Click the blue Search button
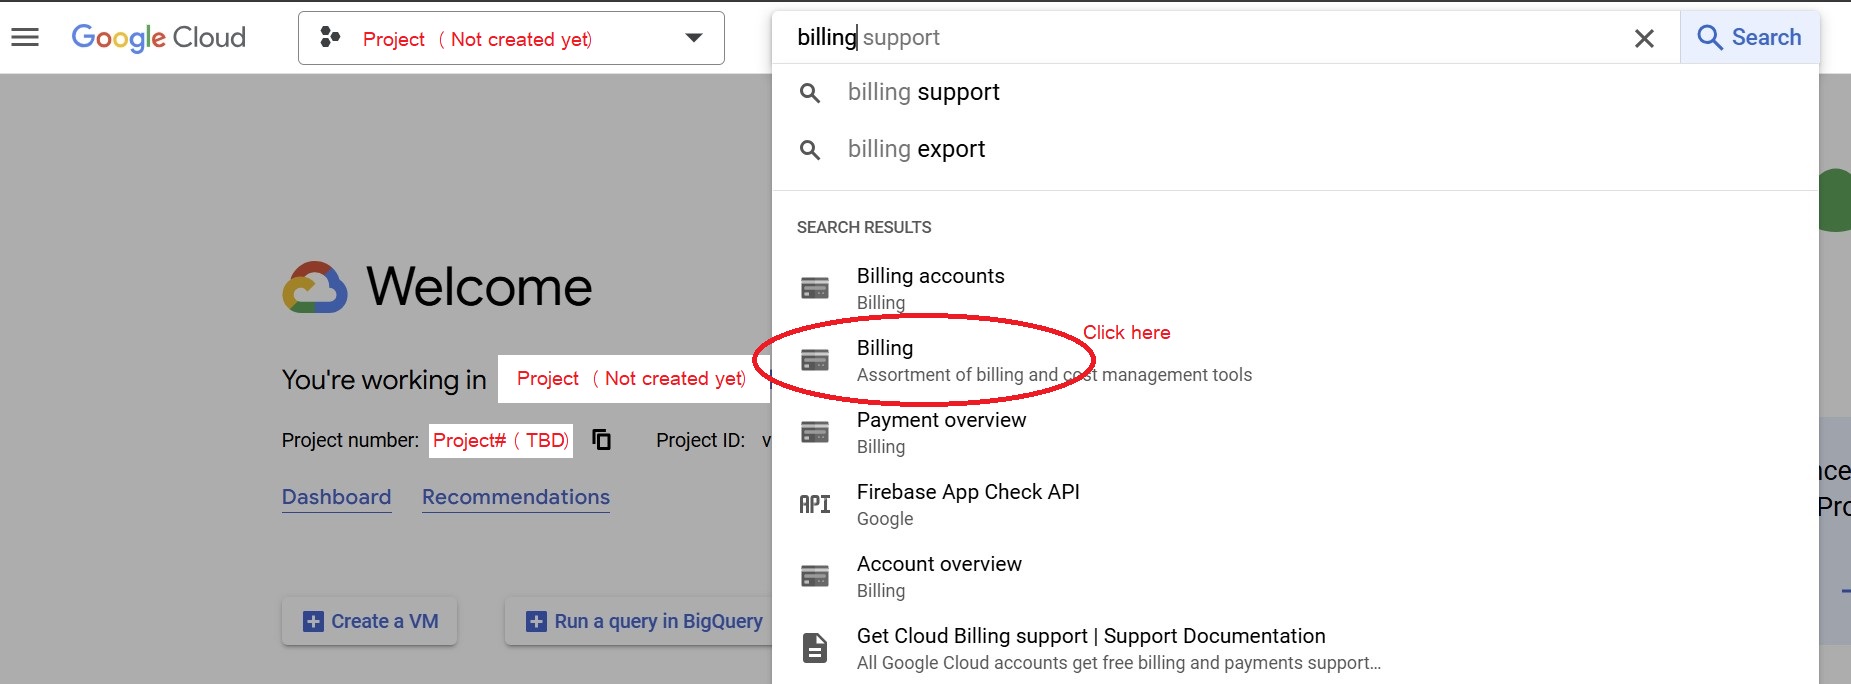Image resolution: width=1851 pixels, height=684 pixels. (x=1749, y=38)
